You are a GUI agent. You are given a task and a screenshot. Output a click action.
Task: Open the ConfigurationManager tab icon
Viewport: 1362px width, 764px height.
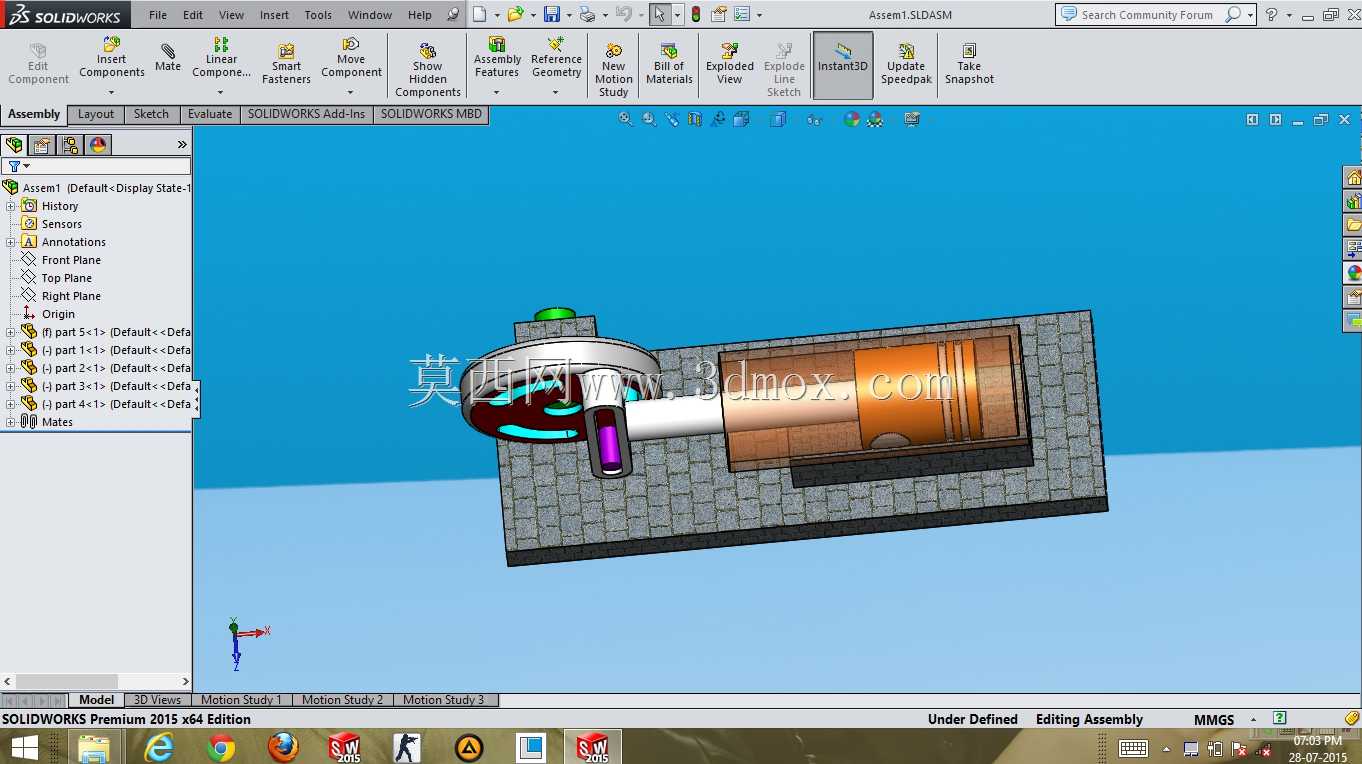pyautogui.click(x=70, y=145)
